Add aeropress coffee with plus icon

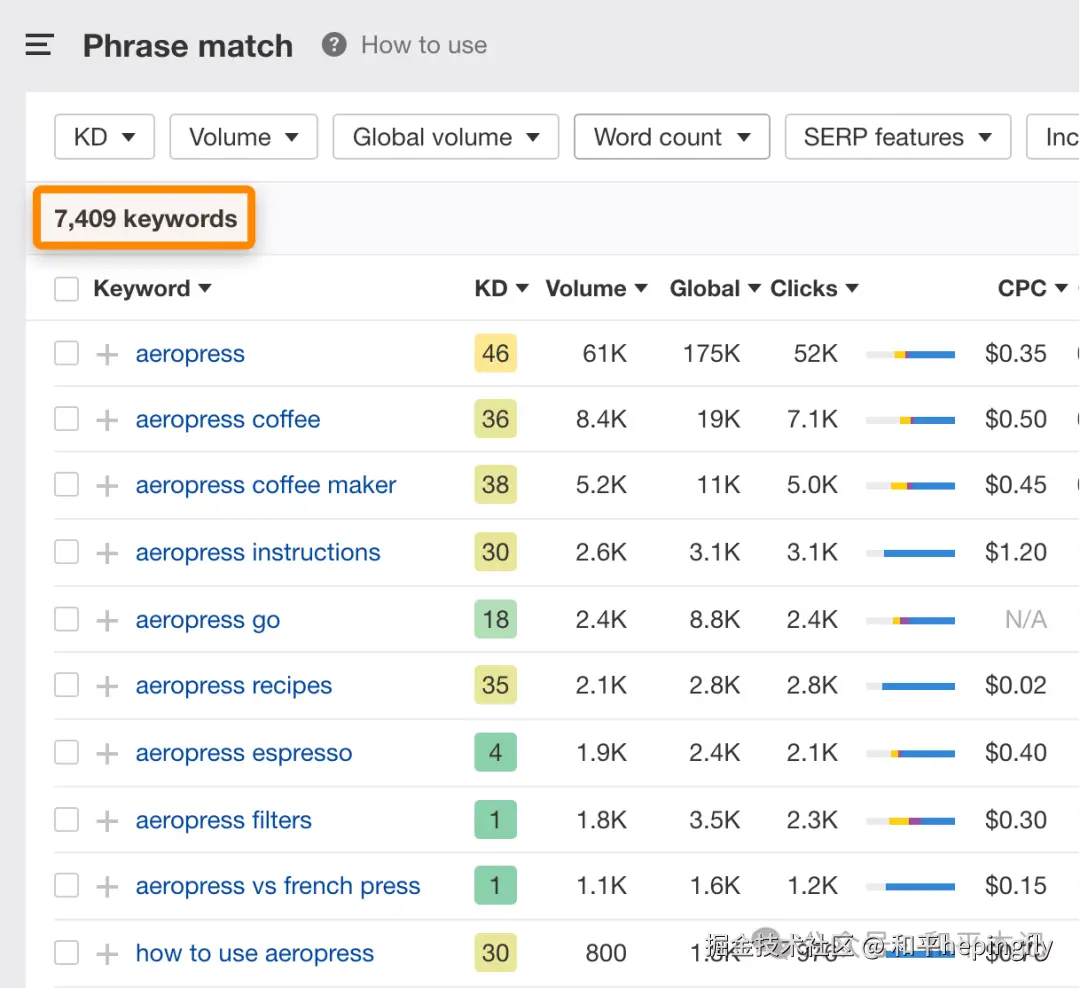pos(107,420)
